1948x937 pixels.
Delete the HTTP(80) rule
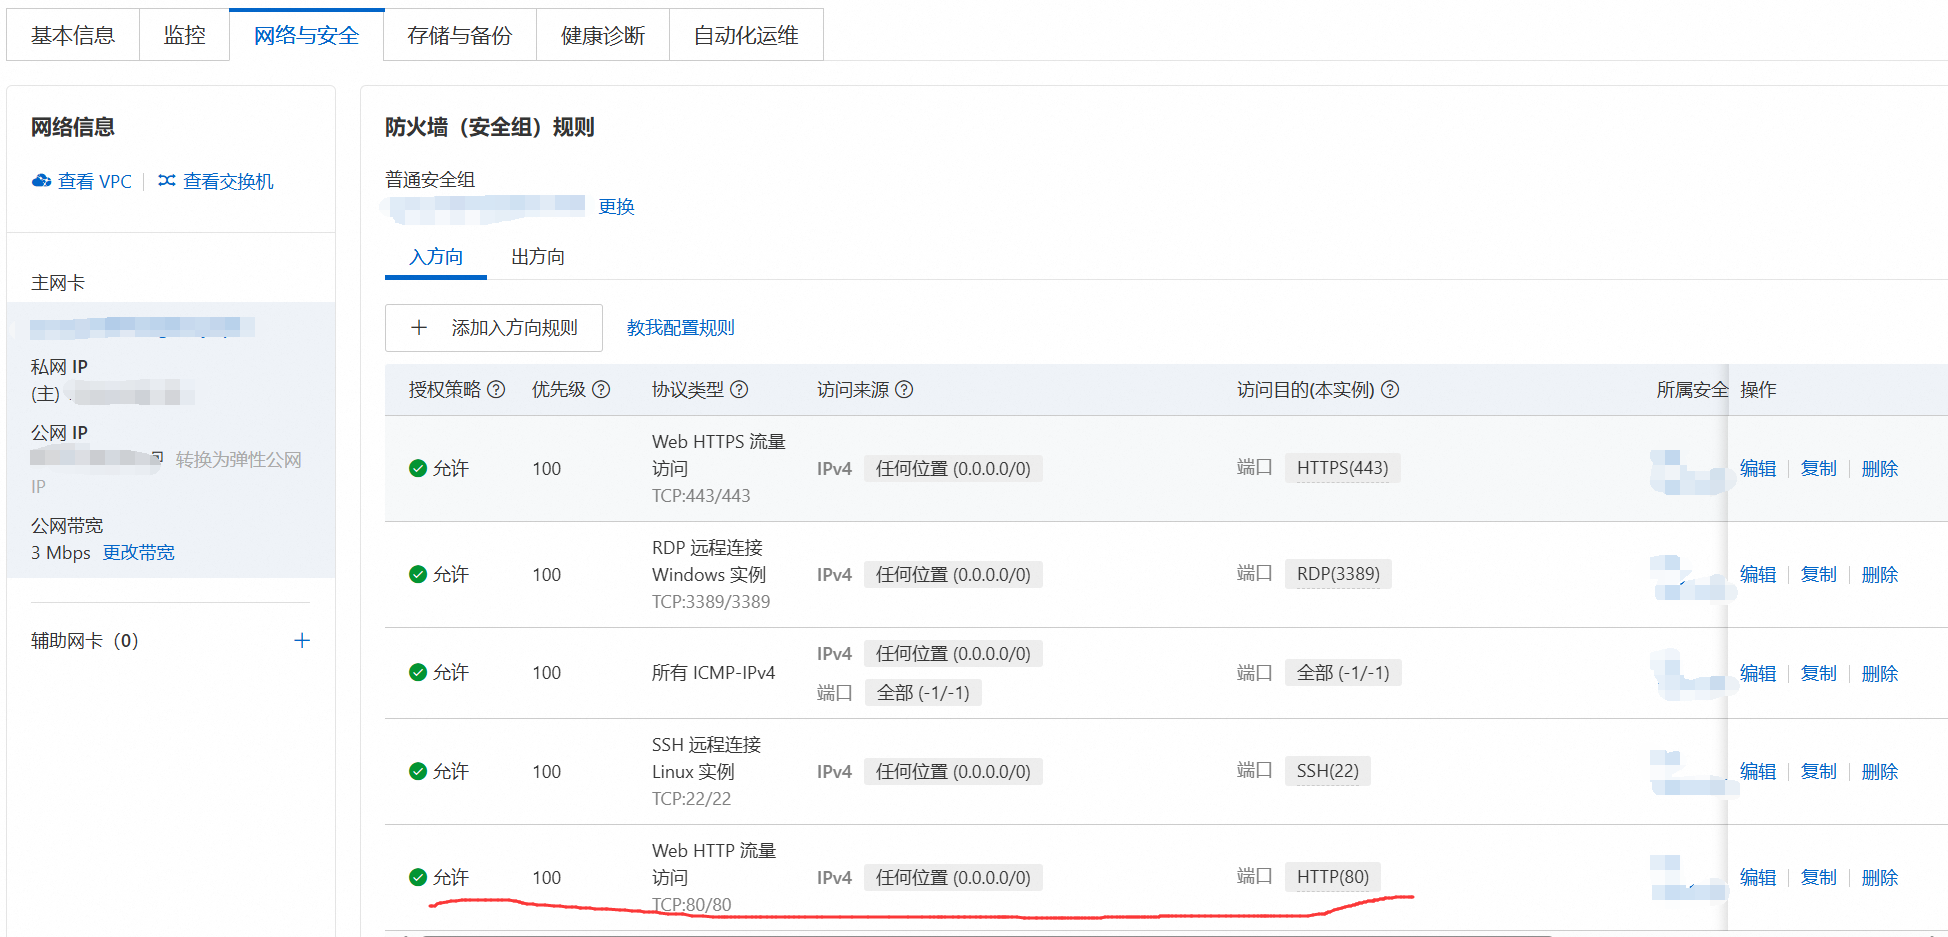pos(1880,877)
